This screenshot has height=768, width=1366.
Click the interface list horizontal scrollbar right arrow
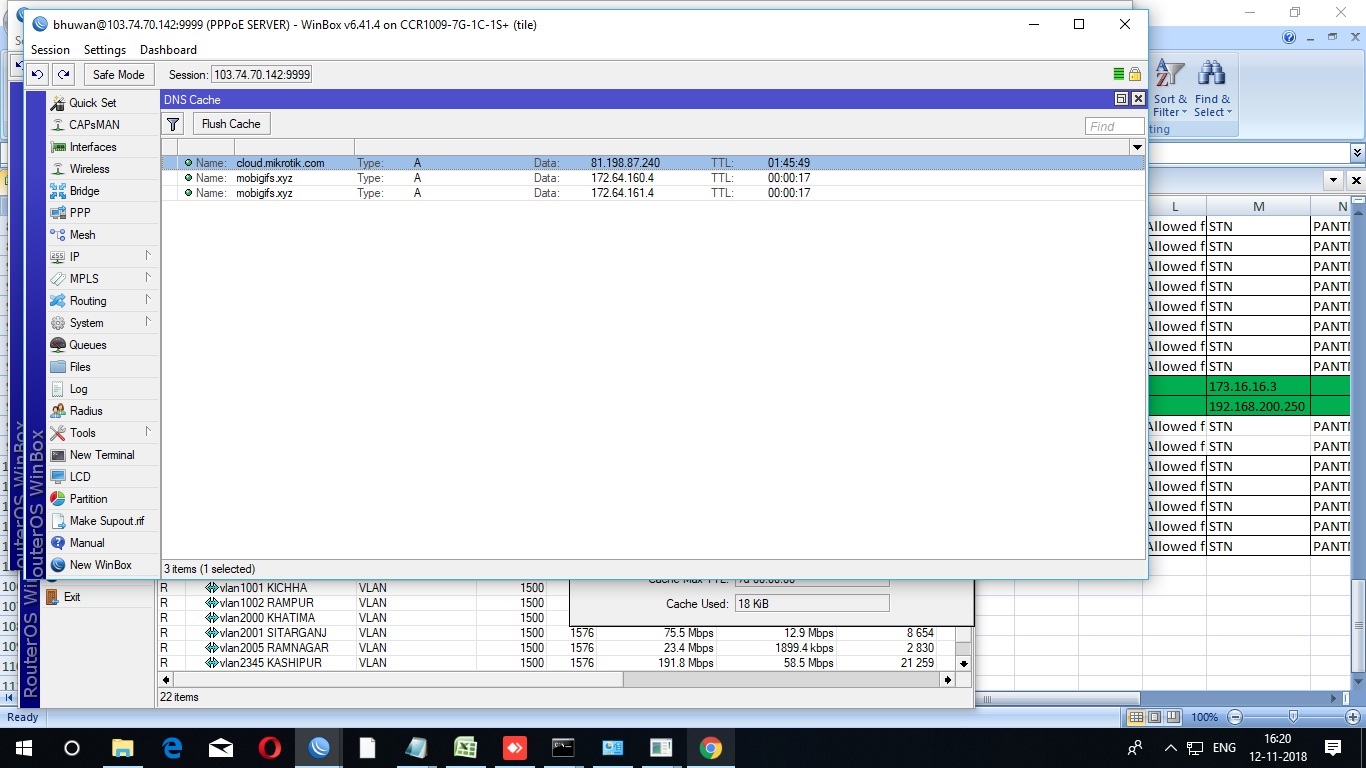pos(947,680)
